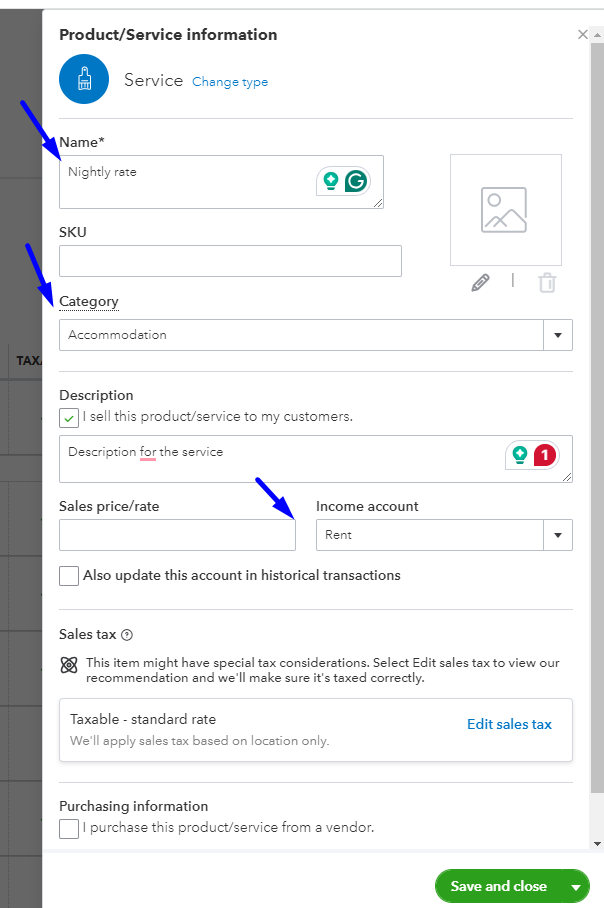Click the Sales tax help icon
604x908 pixels.
pos(127,635)
